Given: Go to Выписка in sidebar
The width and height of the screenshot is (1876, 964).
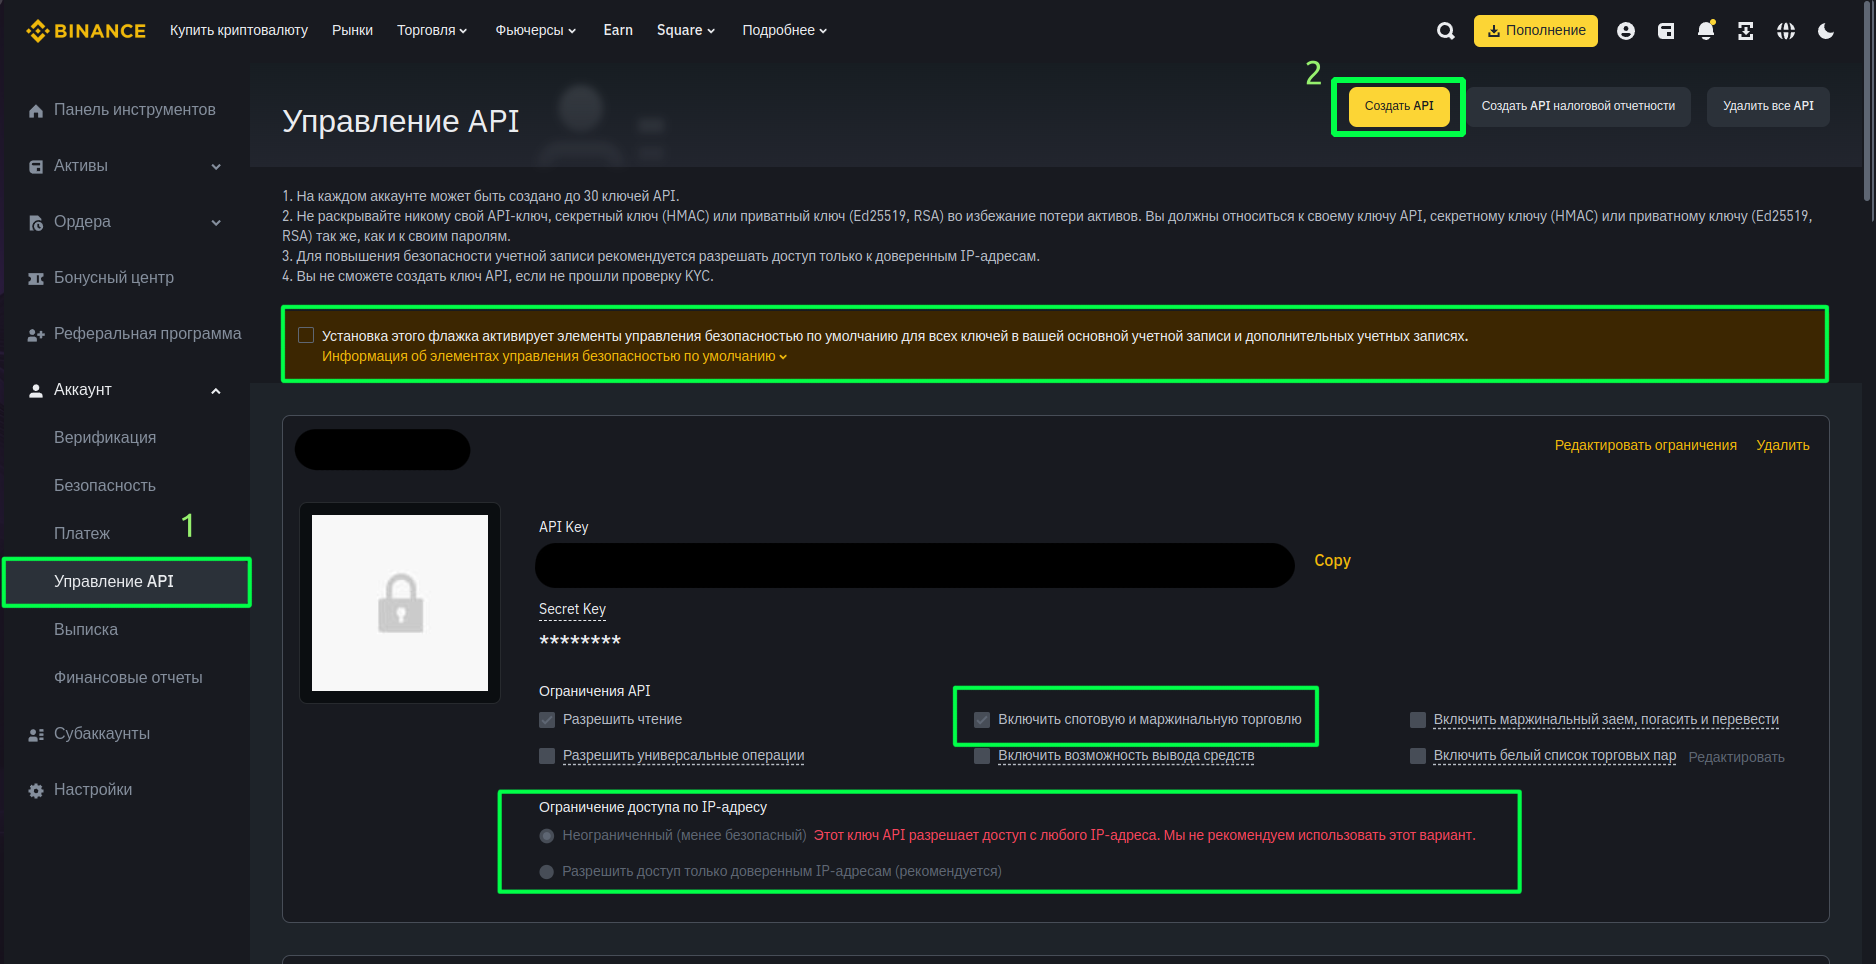Looking at the screenshot, I should [x=86, y=630].
